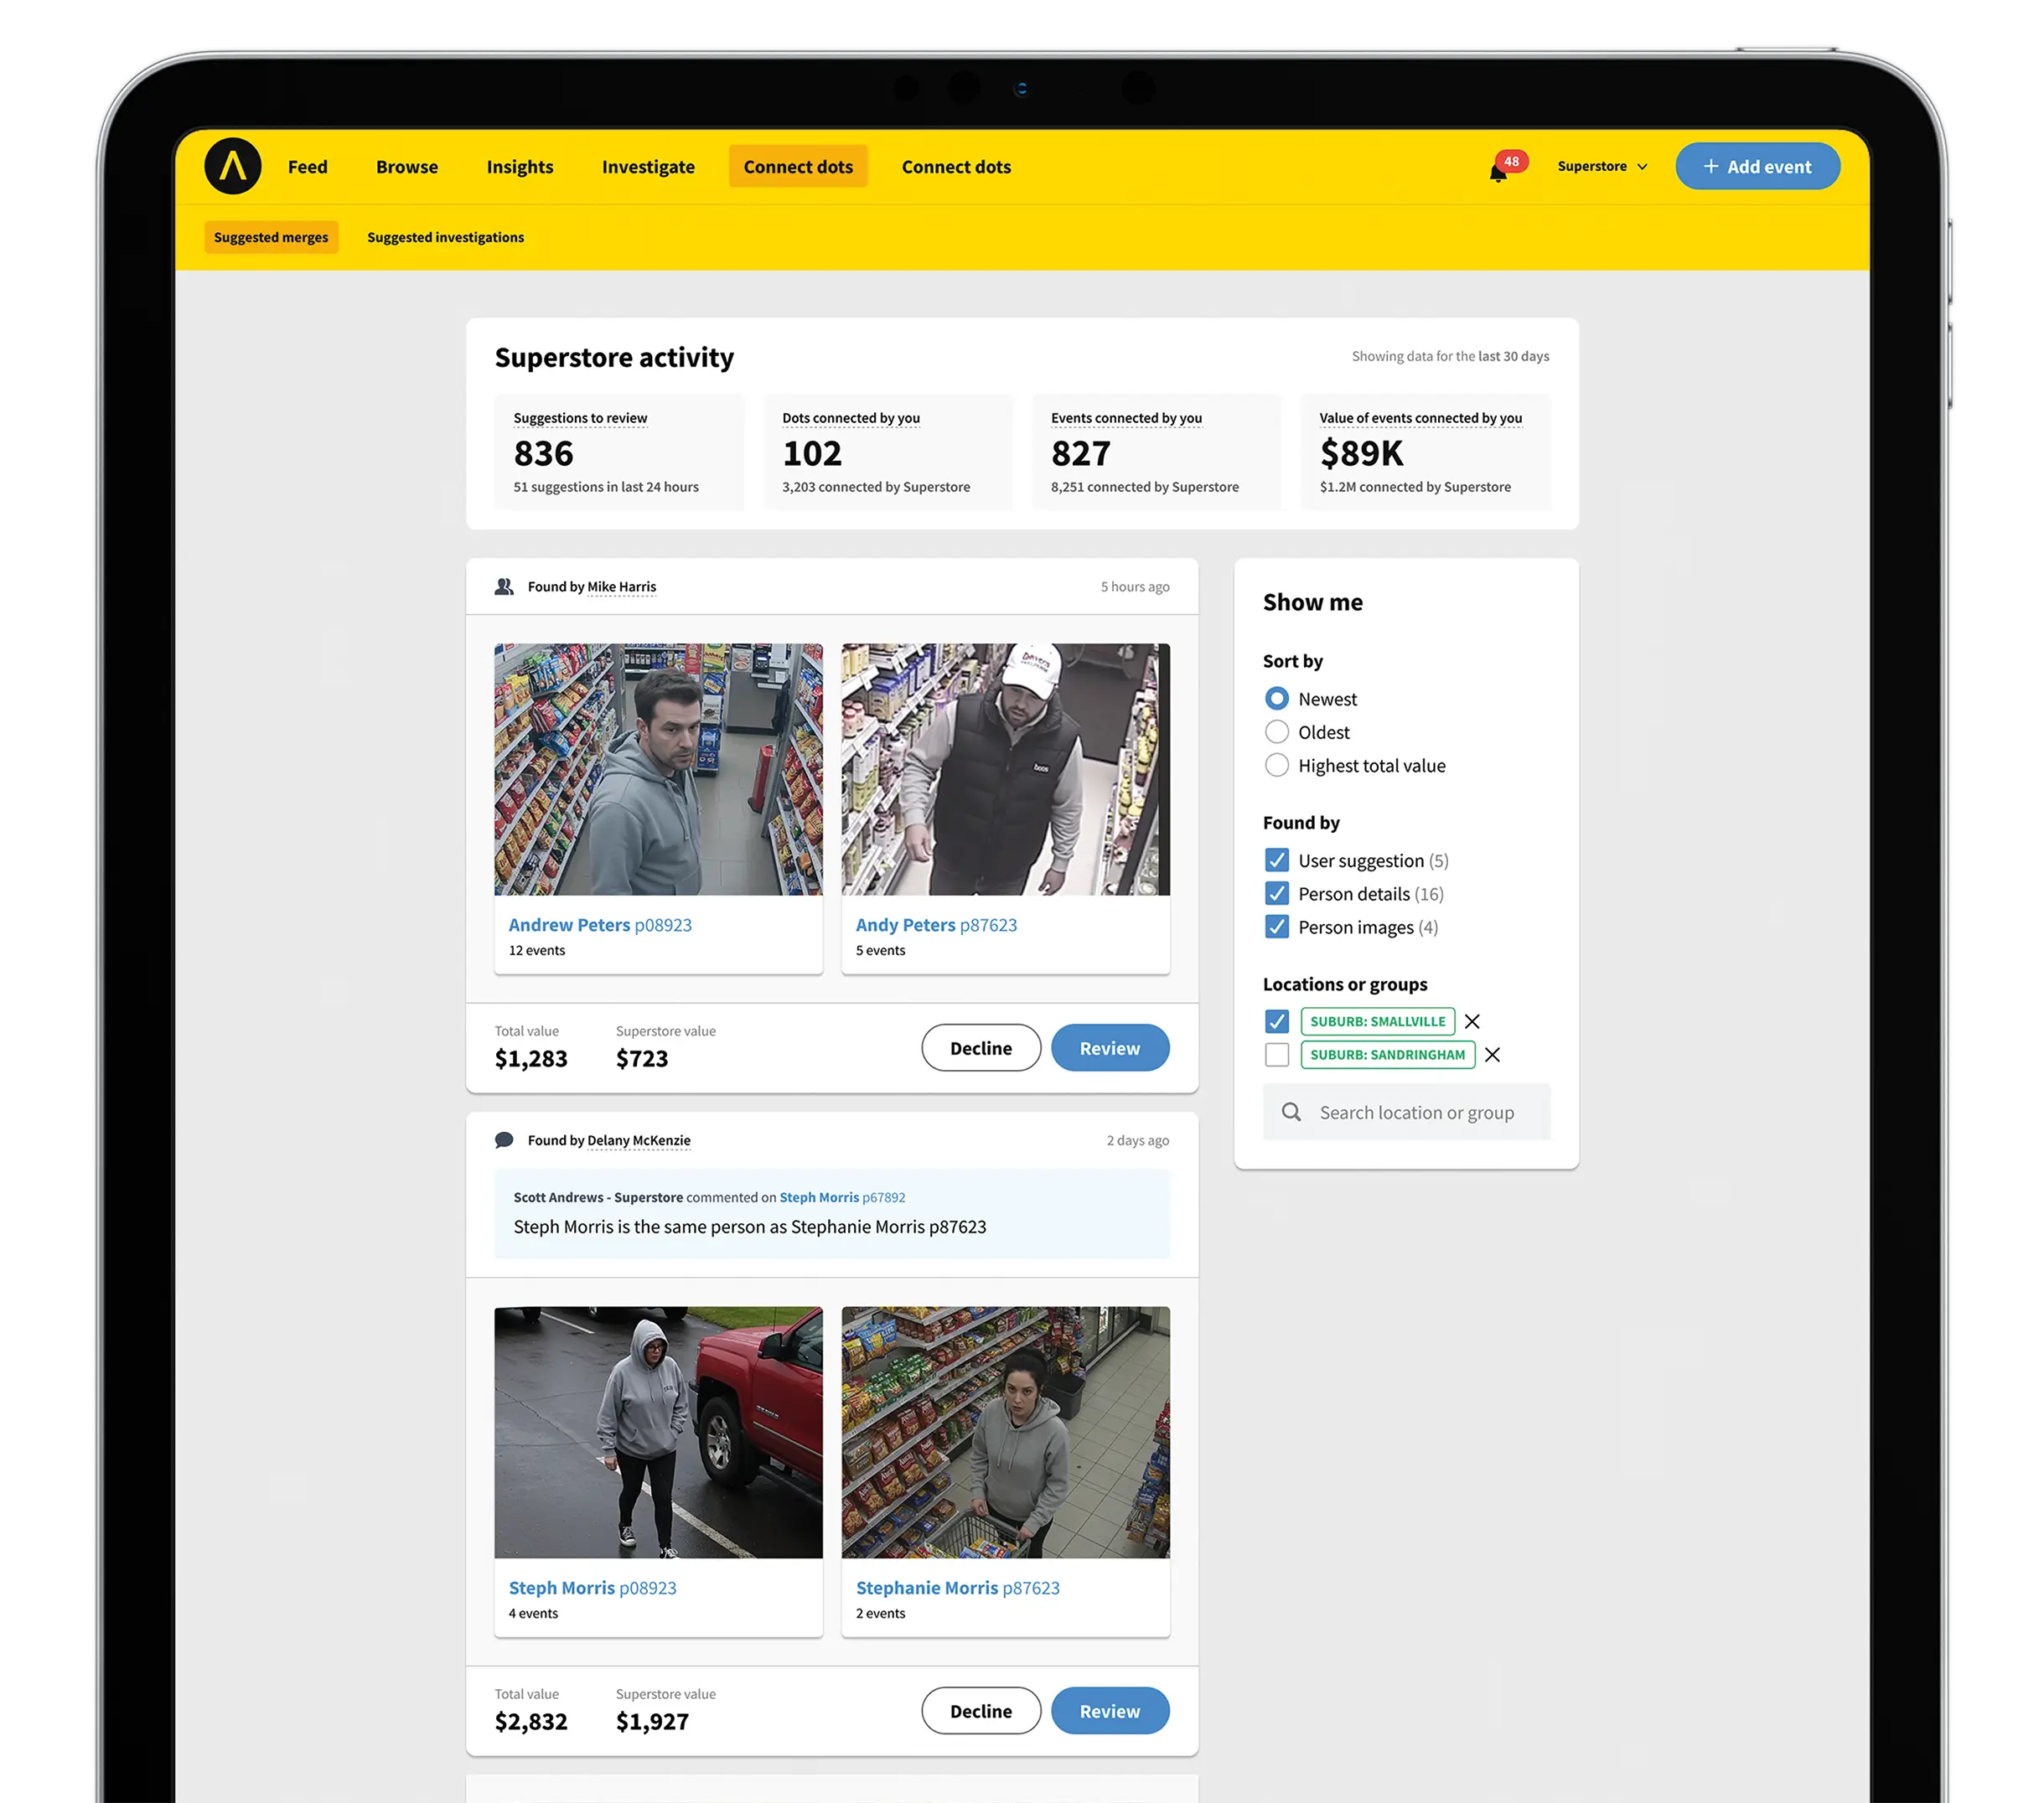Enable the Suburb: Sandringham checkbox
Viewport: 2044px width, 1803px height.
tap(1276, 1054)
